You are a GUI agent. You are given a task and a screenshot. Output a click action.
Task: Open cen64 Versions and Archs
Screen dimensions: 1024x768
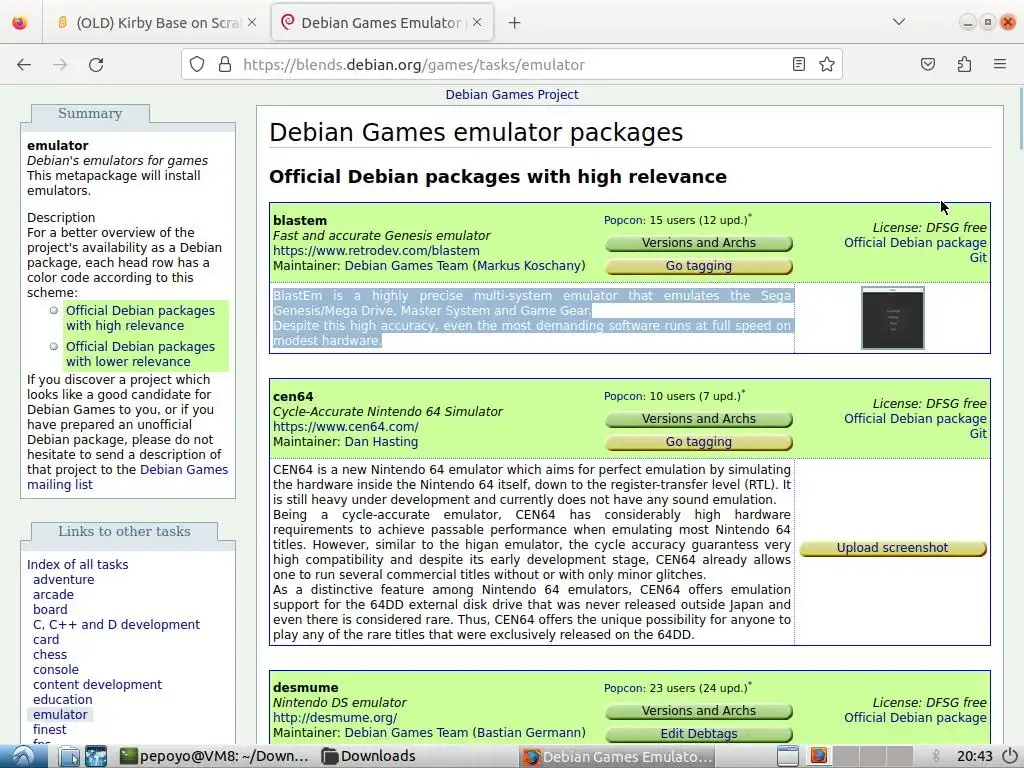[699, 419]
